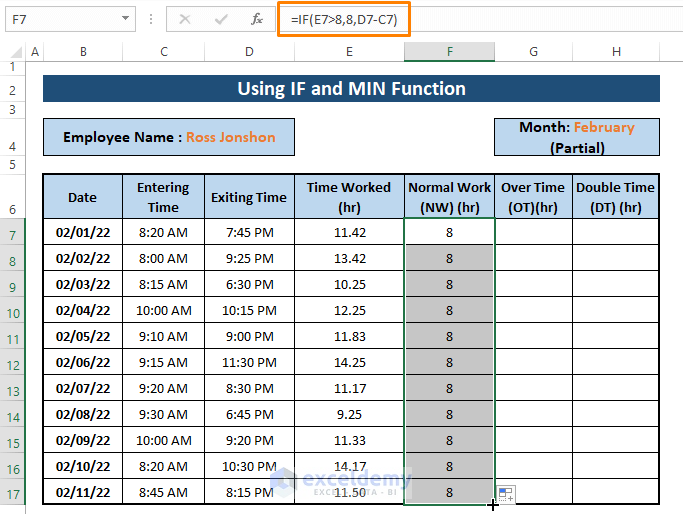Screen dimensions: 683x514
Task: Click exiting time cell 7:45 PM
Action: pyautogui.click(x=249, y=232)
